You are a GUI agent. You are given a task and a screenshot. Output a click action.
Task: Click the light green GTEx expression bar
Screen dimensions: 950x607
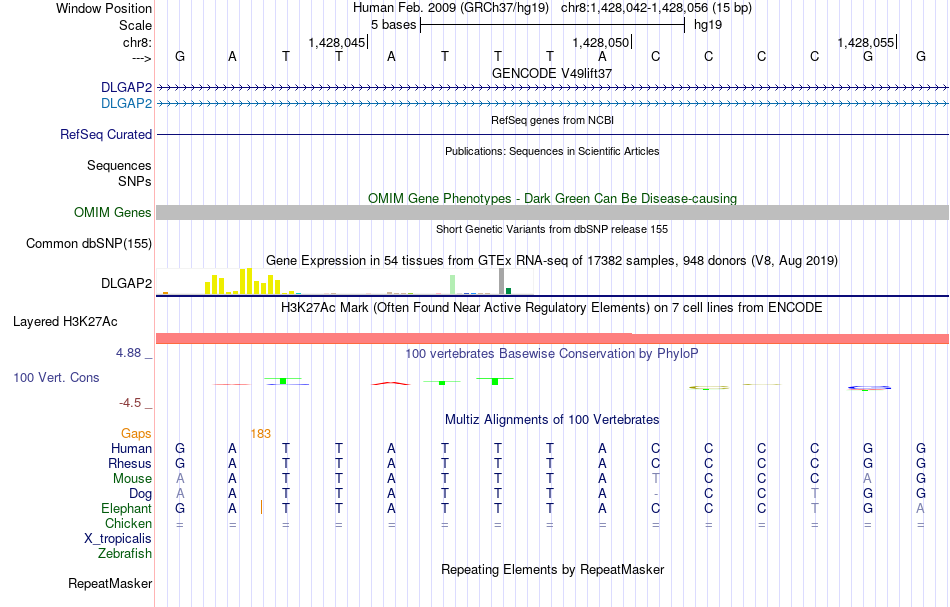(453, 285)
